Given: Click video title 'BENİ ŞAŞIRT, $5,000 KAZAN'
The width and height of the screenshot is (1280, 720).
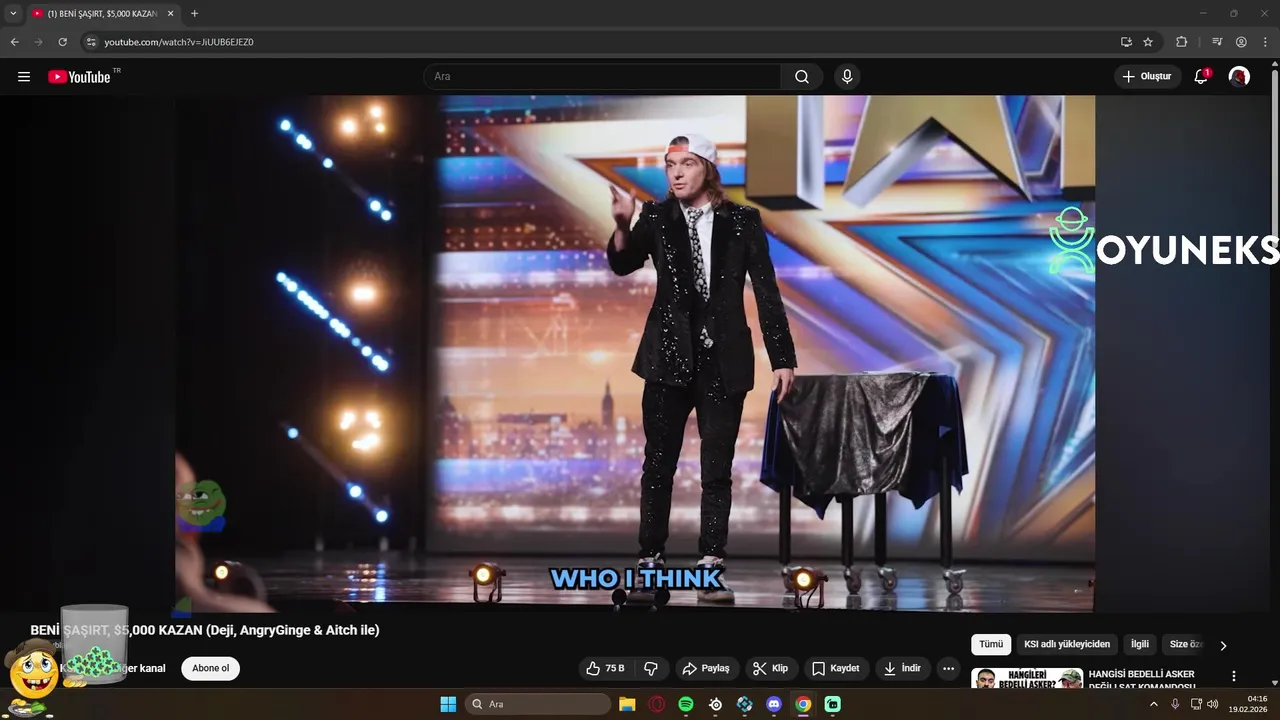Looking at the screenshot, I should point(205,630).
